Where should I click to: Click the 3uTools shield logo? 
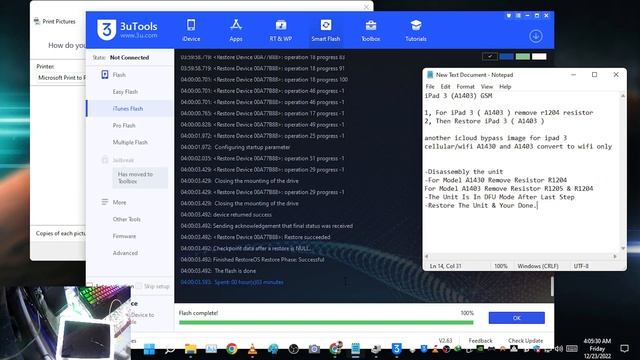tap(106, 30)
